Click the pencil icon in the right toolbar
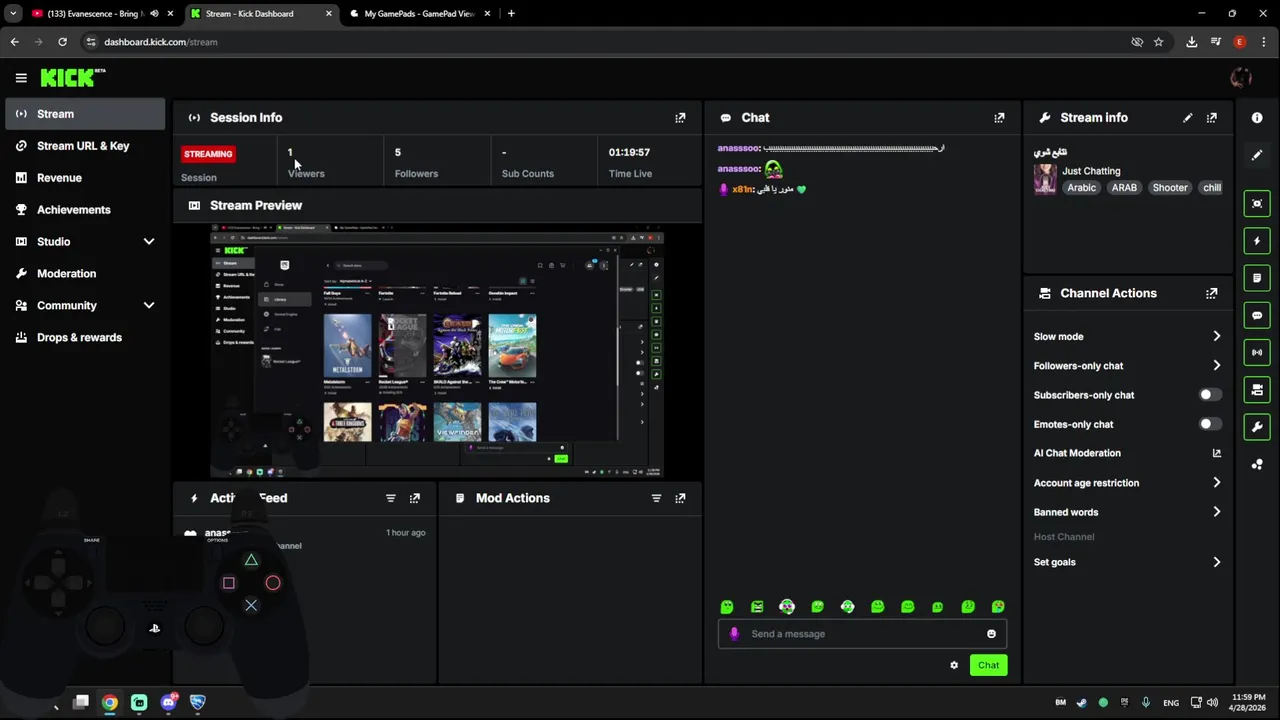This screenshot has width=1280, height=720. pos(1257,155)
